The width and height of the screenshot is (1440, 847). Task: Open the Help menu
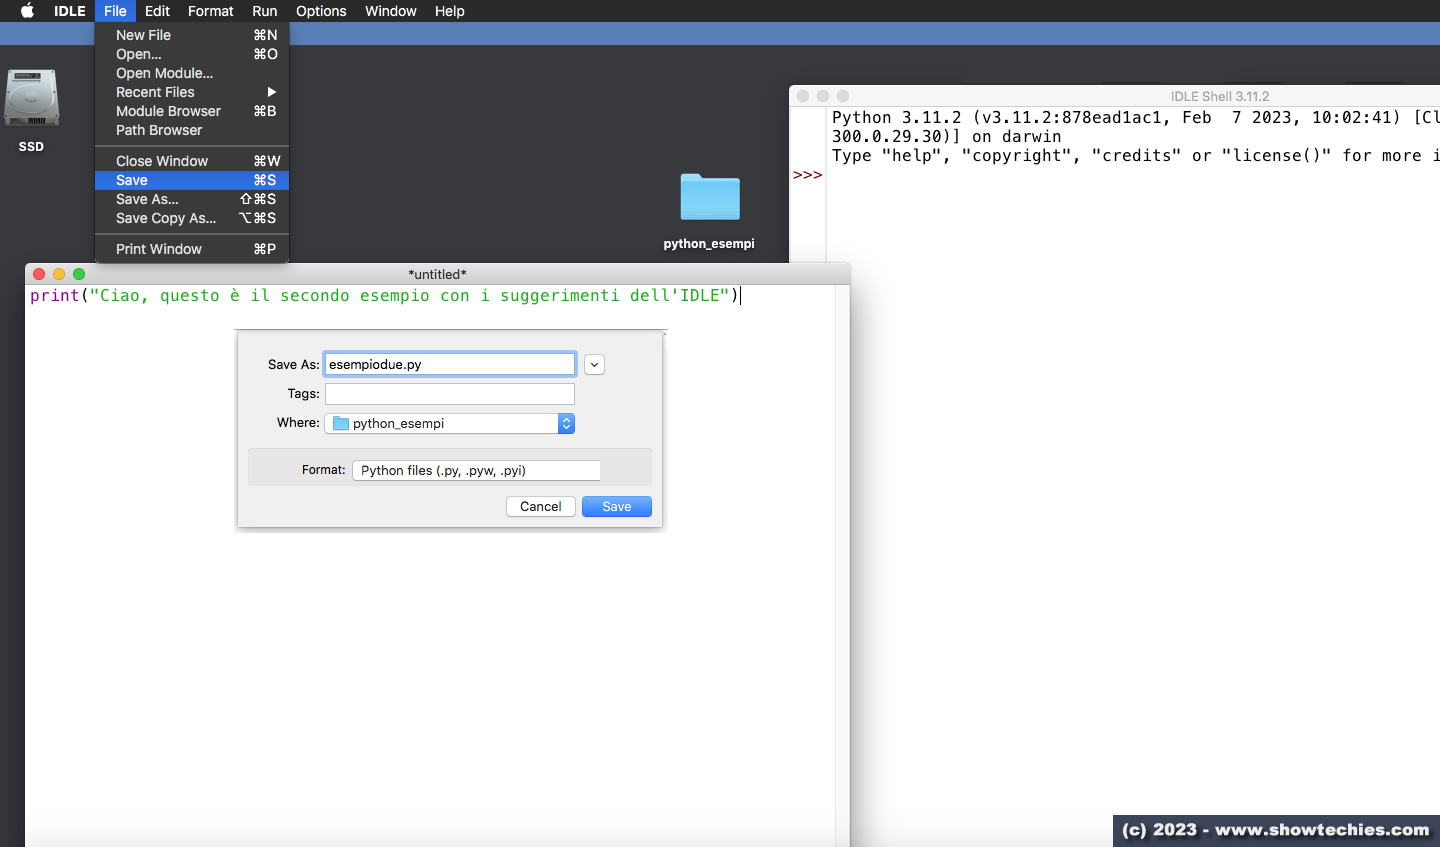pyautogui.click(x=449, y=11)
